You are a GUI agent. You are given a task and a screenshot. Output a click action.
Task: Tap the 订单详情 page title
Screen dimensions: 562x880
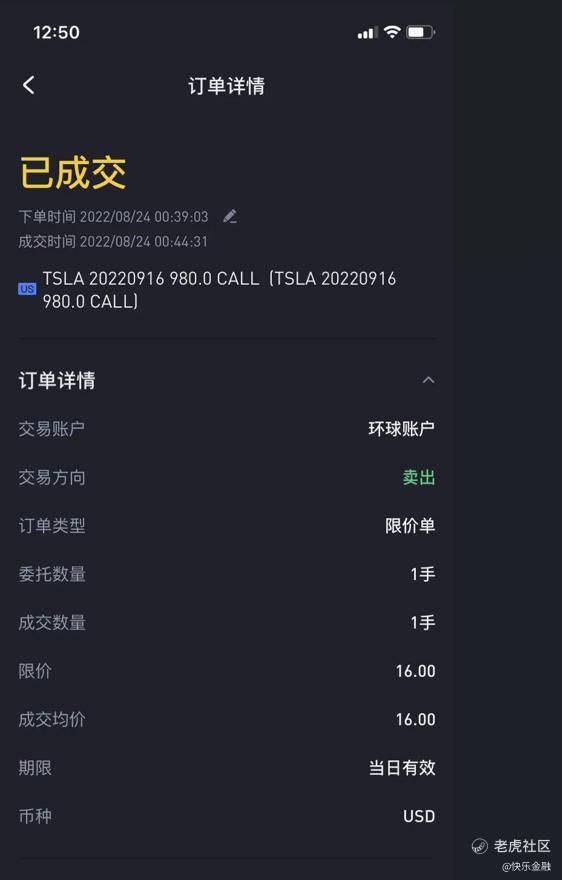(226, 86)
